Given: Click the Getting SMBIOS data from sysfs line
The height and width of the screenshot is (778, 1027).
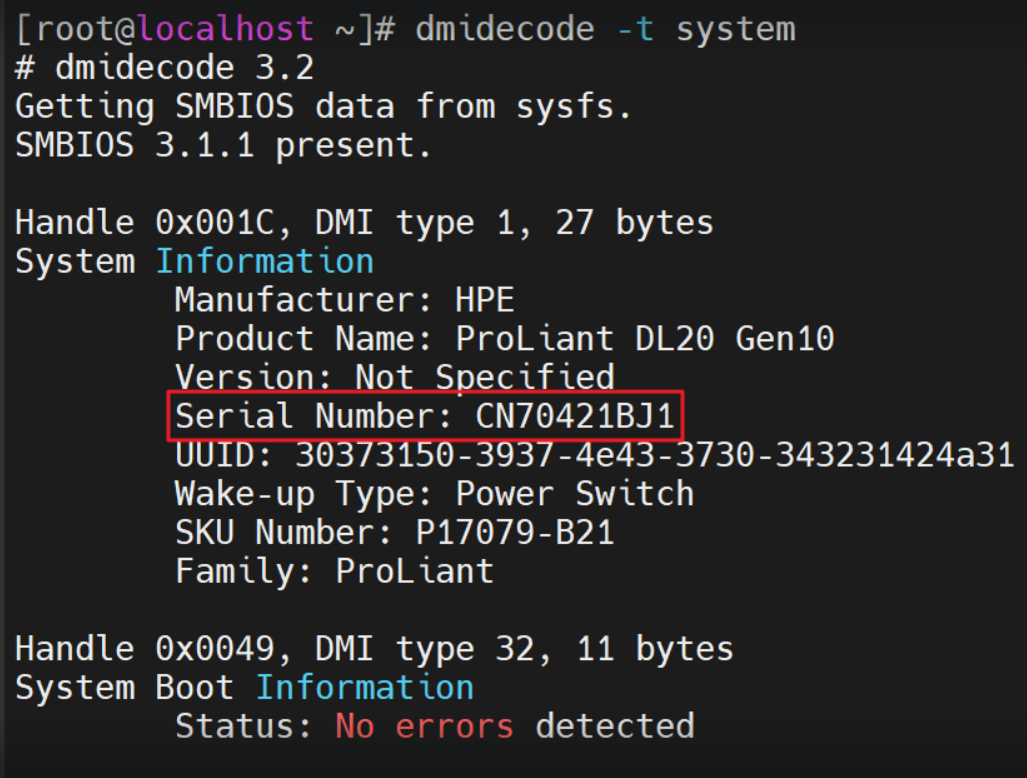Looking at the screenshot, I should pos(324,107).
